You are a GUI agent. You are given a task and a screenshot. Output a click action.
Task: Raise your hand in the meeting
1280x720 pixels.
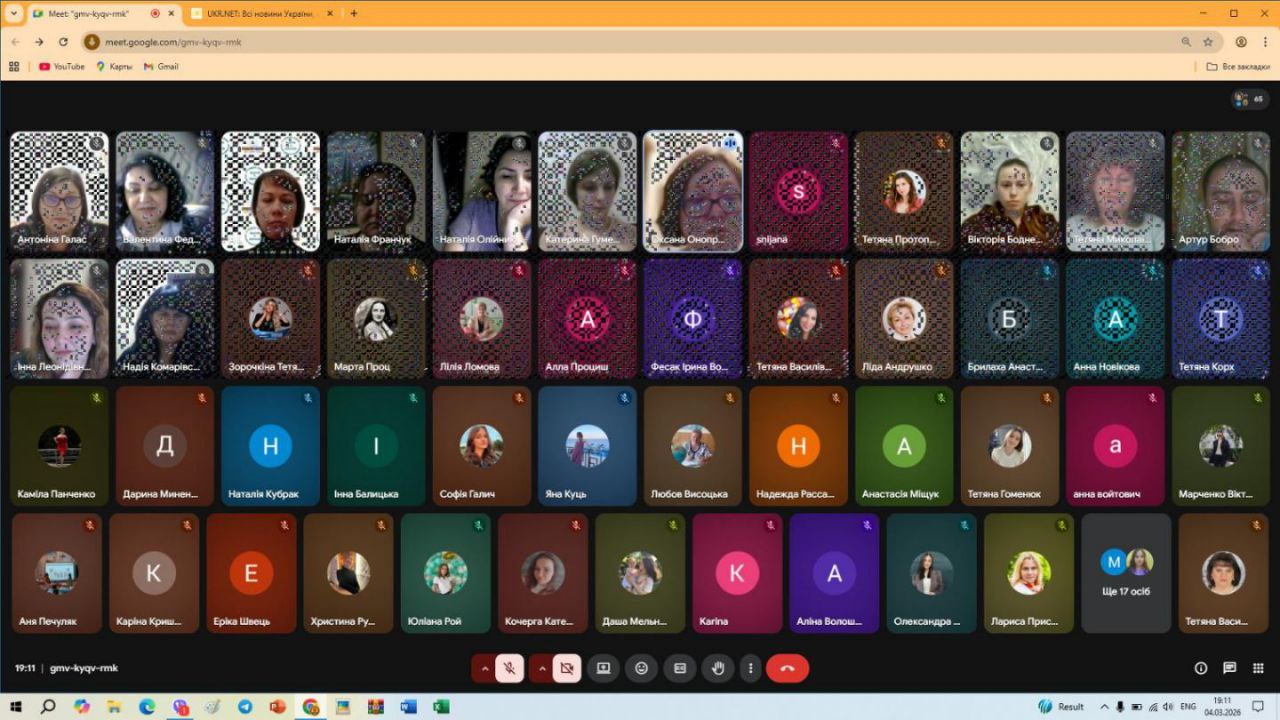click(x=718, y=669)
